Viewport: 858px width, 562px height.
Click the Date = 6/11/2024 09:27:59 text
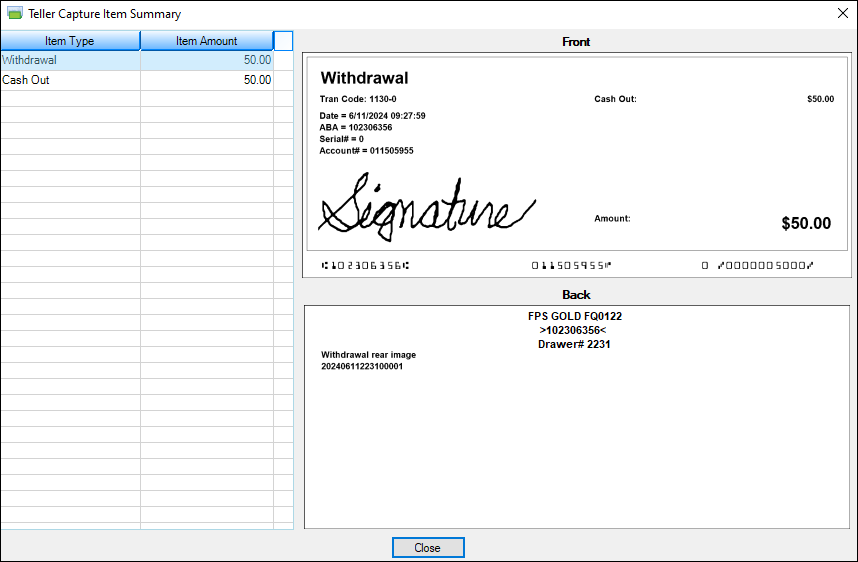(x=373, y=116)
